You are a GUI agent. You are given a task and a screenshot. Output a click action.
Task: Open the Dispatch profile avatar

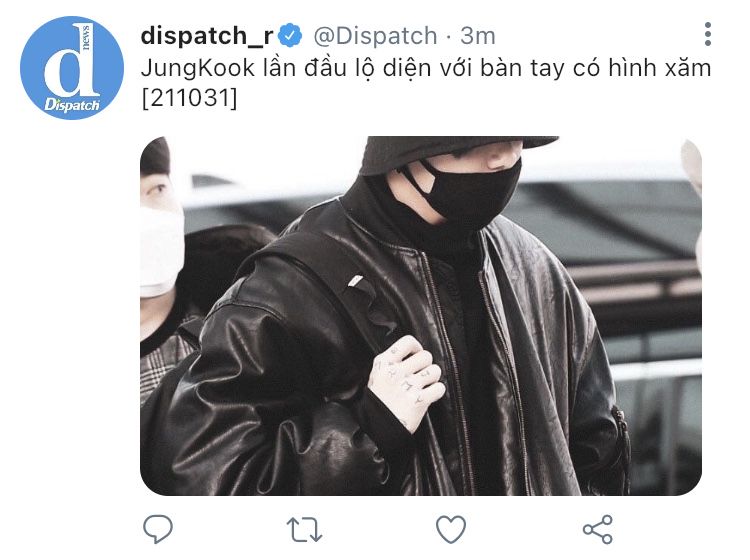pyautogui.click(x=72, y=67)
